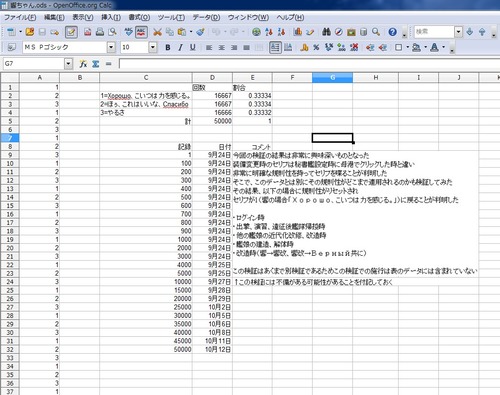The image size is (500, 395).
Task: Center cell text horizontally
Action: pos(222,47)
